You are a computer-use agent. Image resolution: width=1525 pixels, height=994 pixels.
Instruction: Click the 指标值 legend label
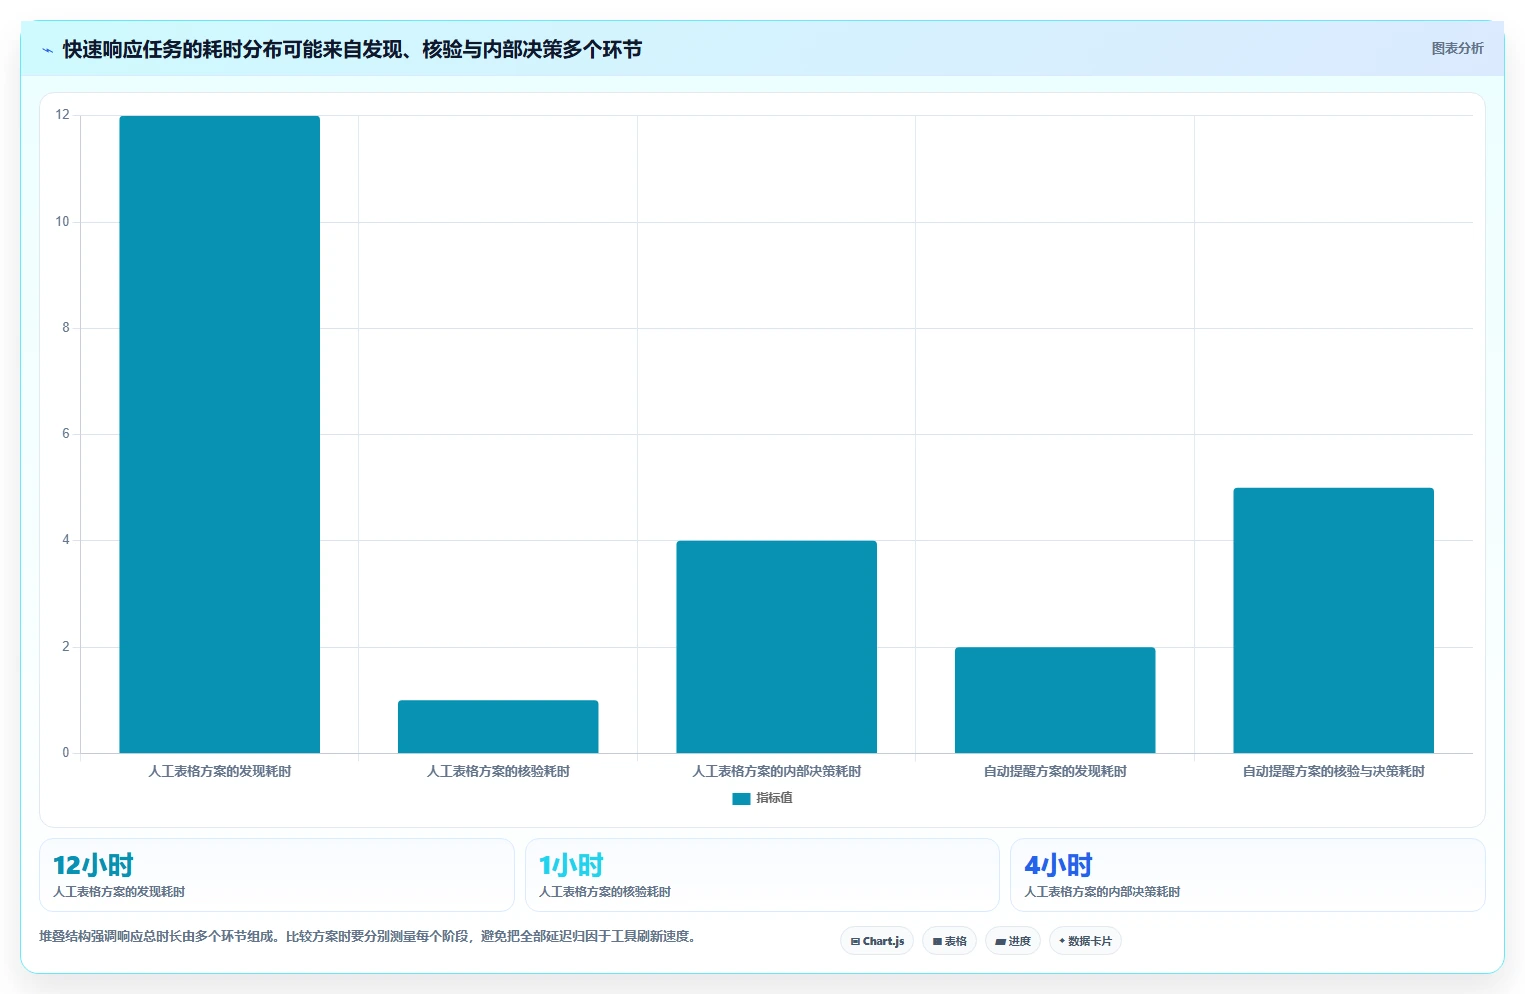[x=774, y=798]
